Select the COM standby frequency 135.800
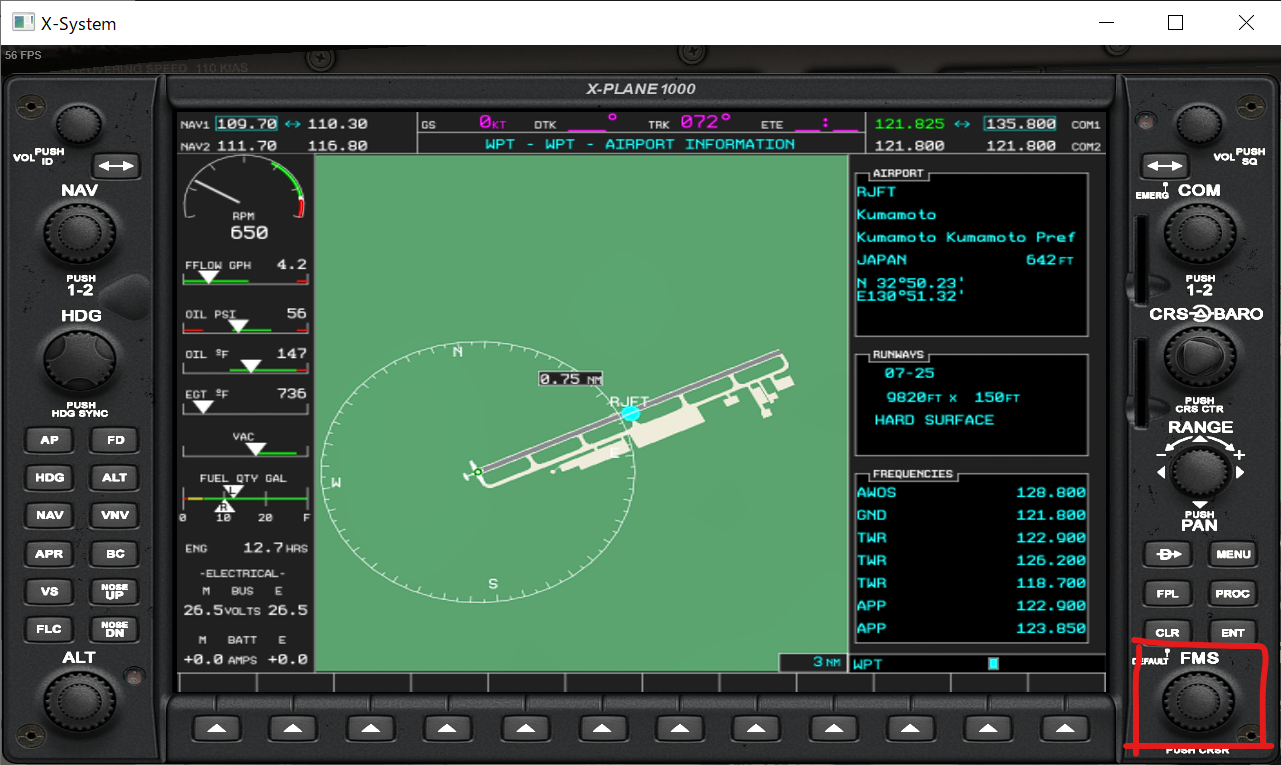Image resolution: width=1281 pixels, height=765 pixels. [x=1020, y=124]
